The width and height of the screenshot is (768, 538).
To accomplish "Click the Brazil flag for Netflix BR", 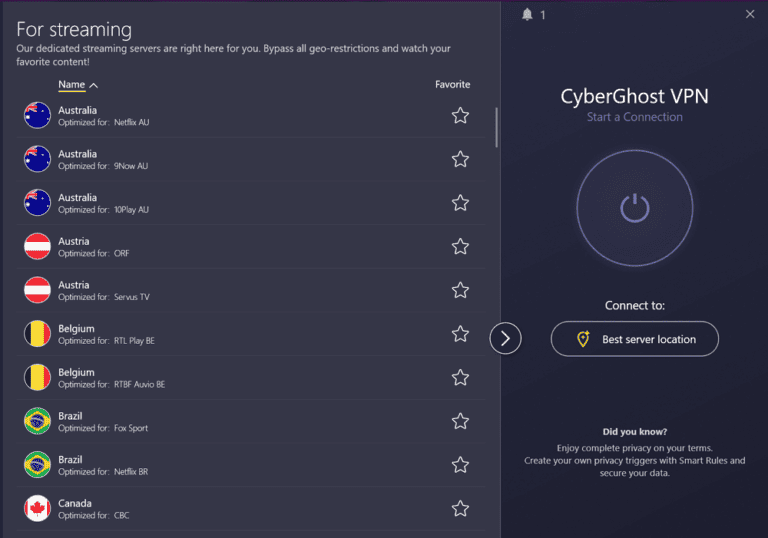I will (x=37, y=464).
